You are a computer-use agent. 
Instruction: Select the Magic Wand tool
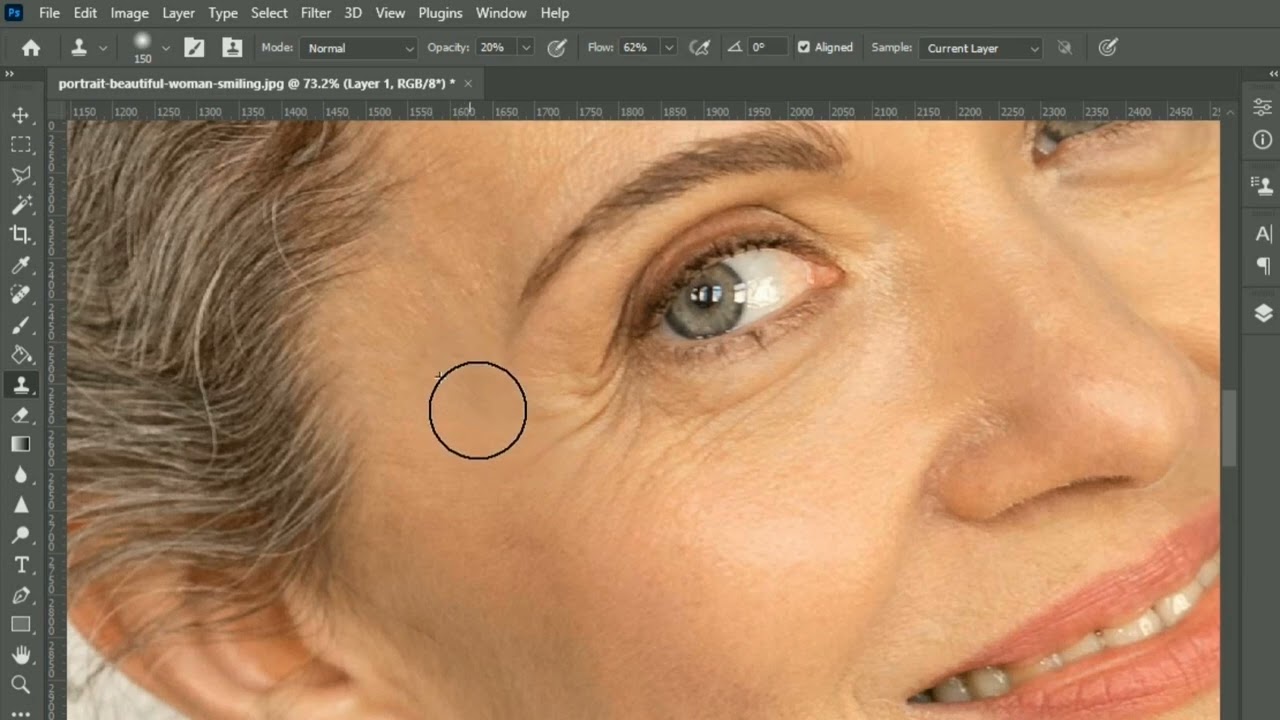[x=20, y=205]
